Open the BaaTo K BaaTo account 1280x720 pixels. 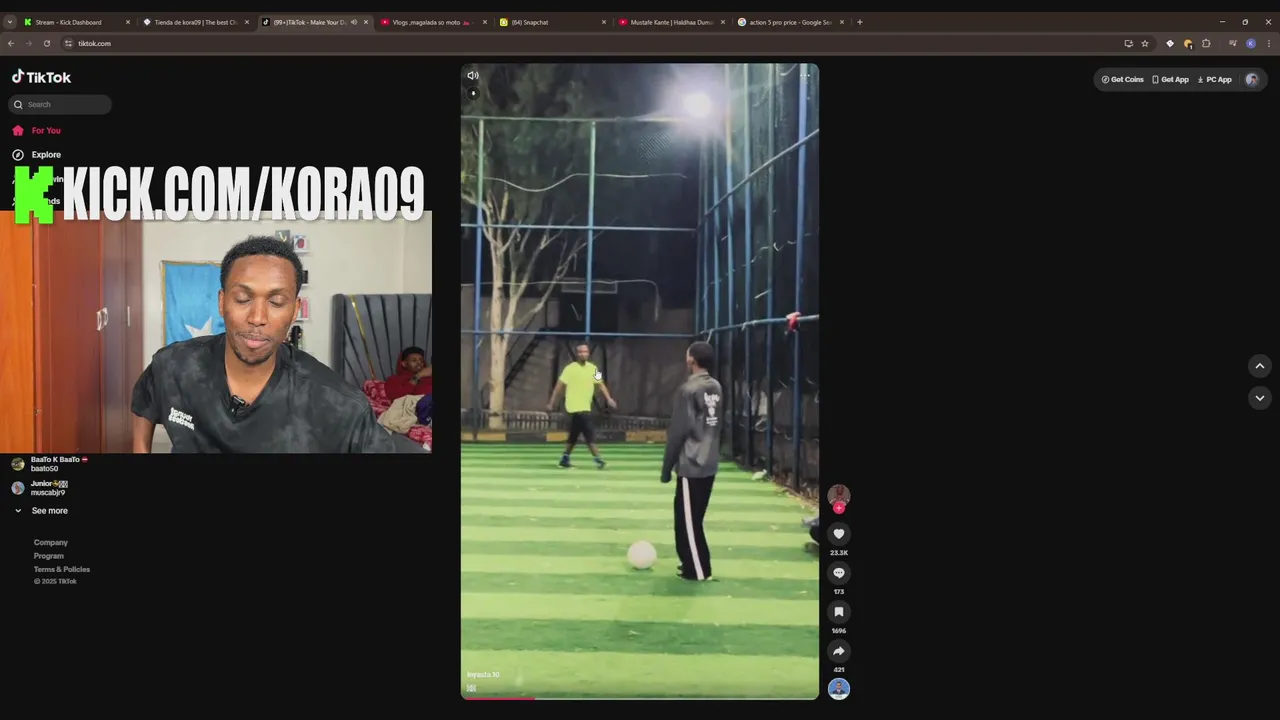pos(50,464)
